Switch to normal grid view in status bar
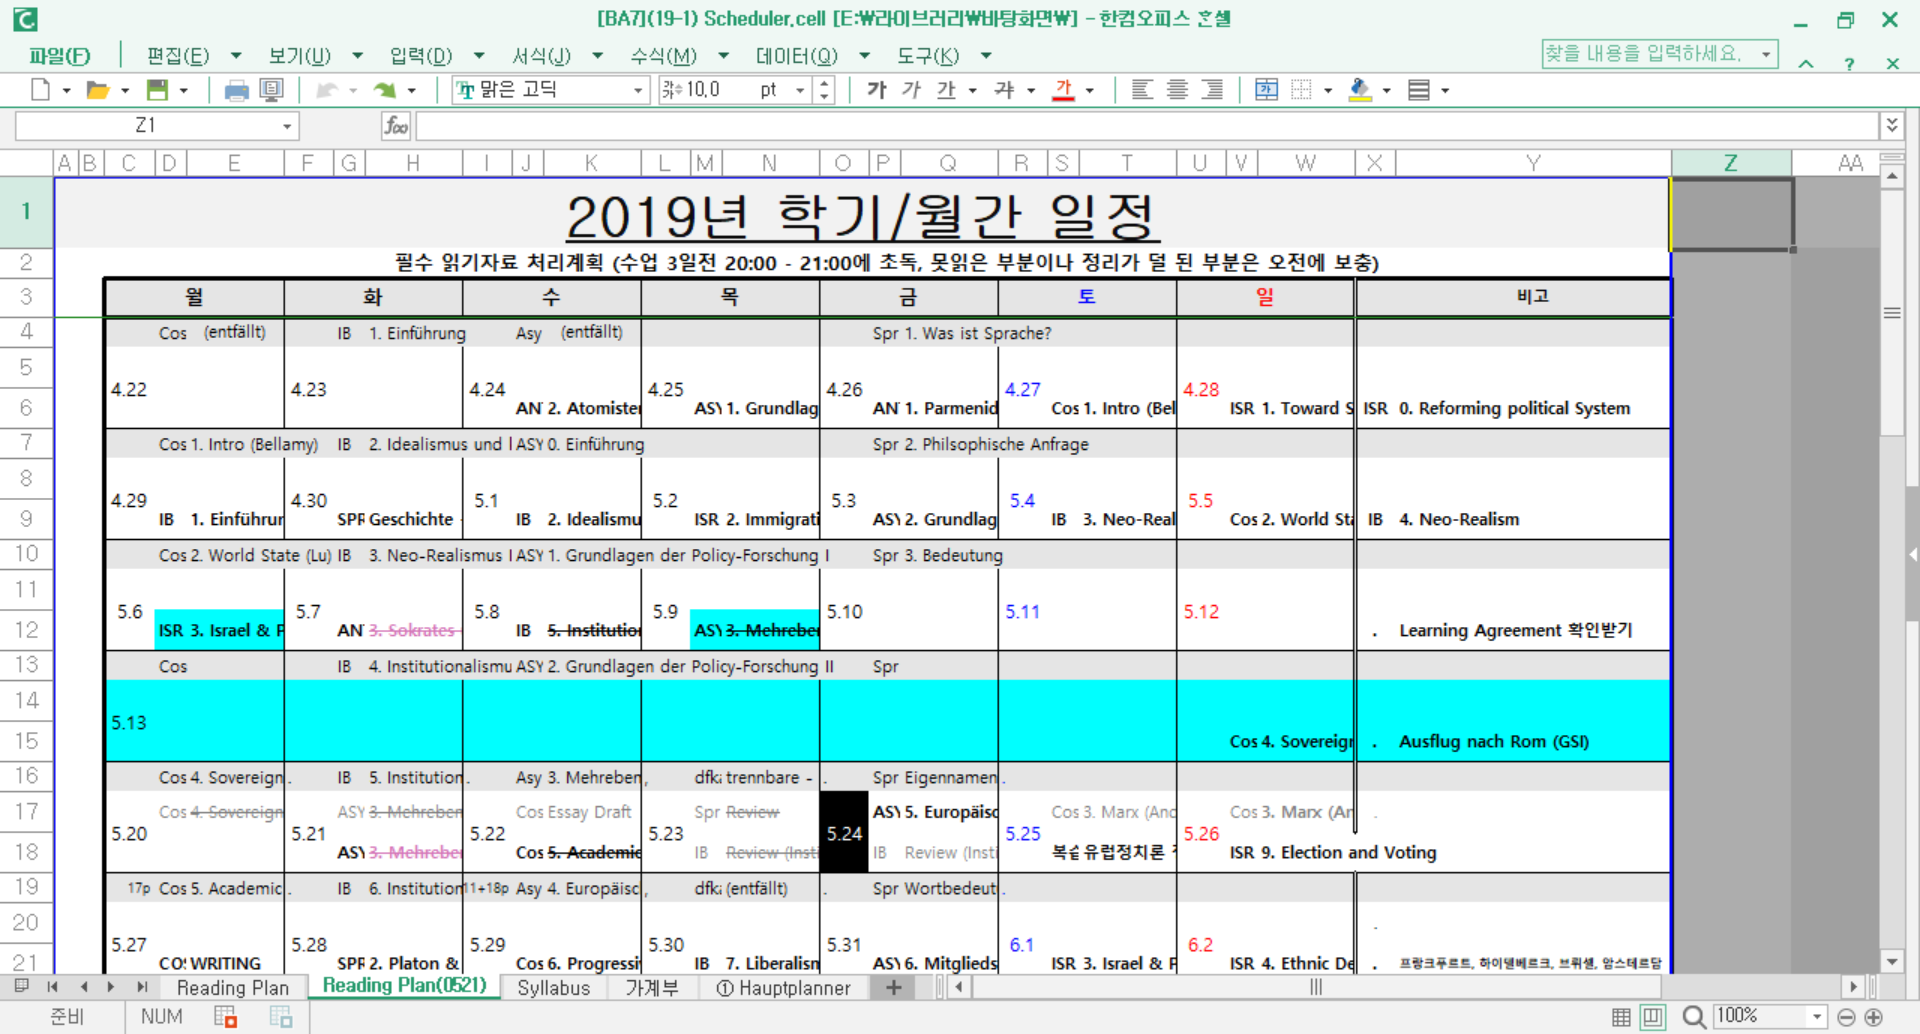This screenshot has width=1920, height=1034. (1621, 1017)
